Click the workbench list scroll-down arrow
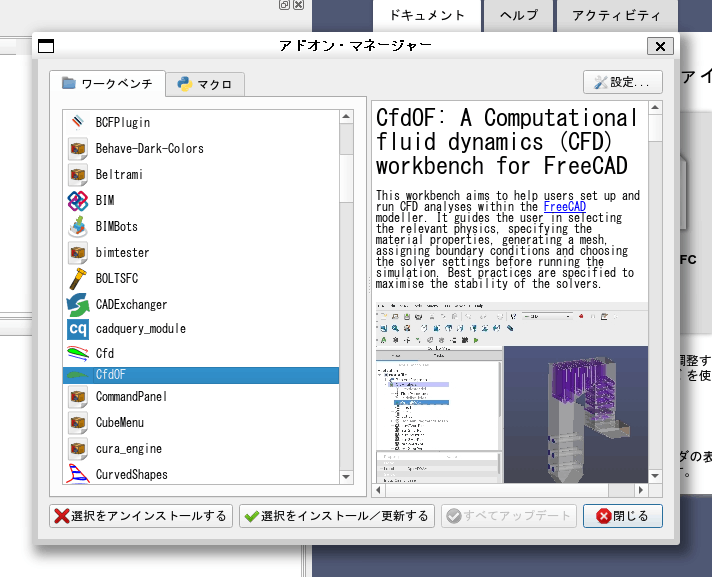Viewport: 712px width, 577px height. pos(346,477)
